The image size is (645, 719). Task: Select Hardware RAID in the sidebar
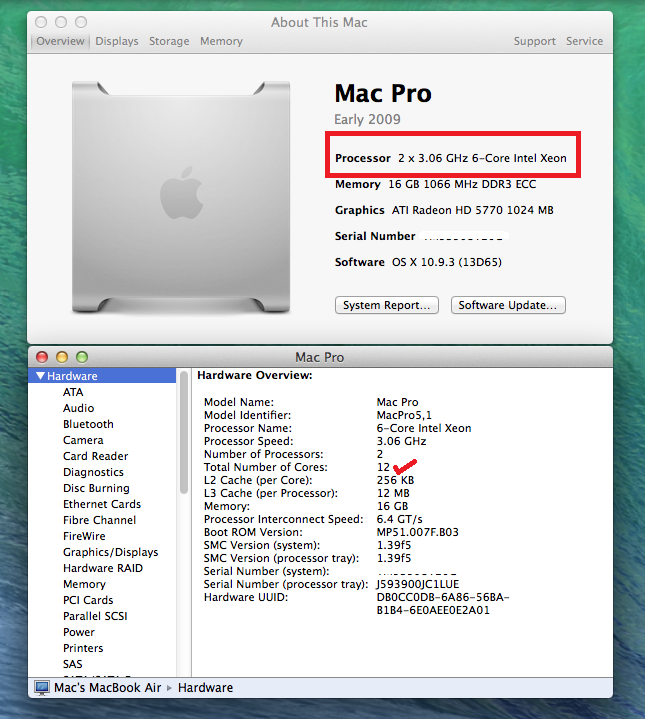point(103,568)
